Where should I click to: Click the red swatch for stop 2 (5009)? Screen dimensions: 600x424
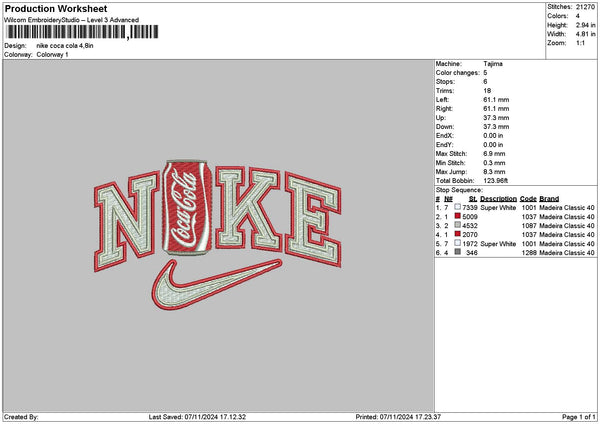(x=457, y=216)
